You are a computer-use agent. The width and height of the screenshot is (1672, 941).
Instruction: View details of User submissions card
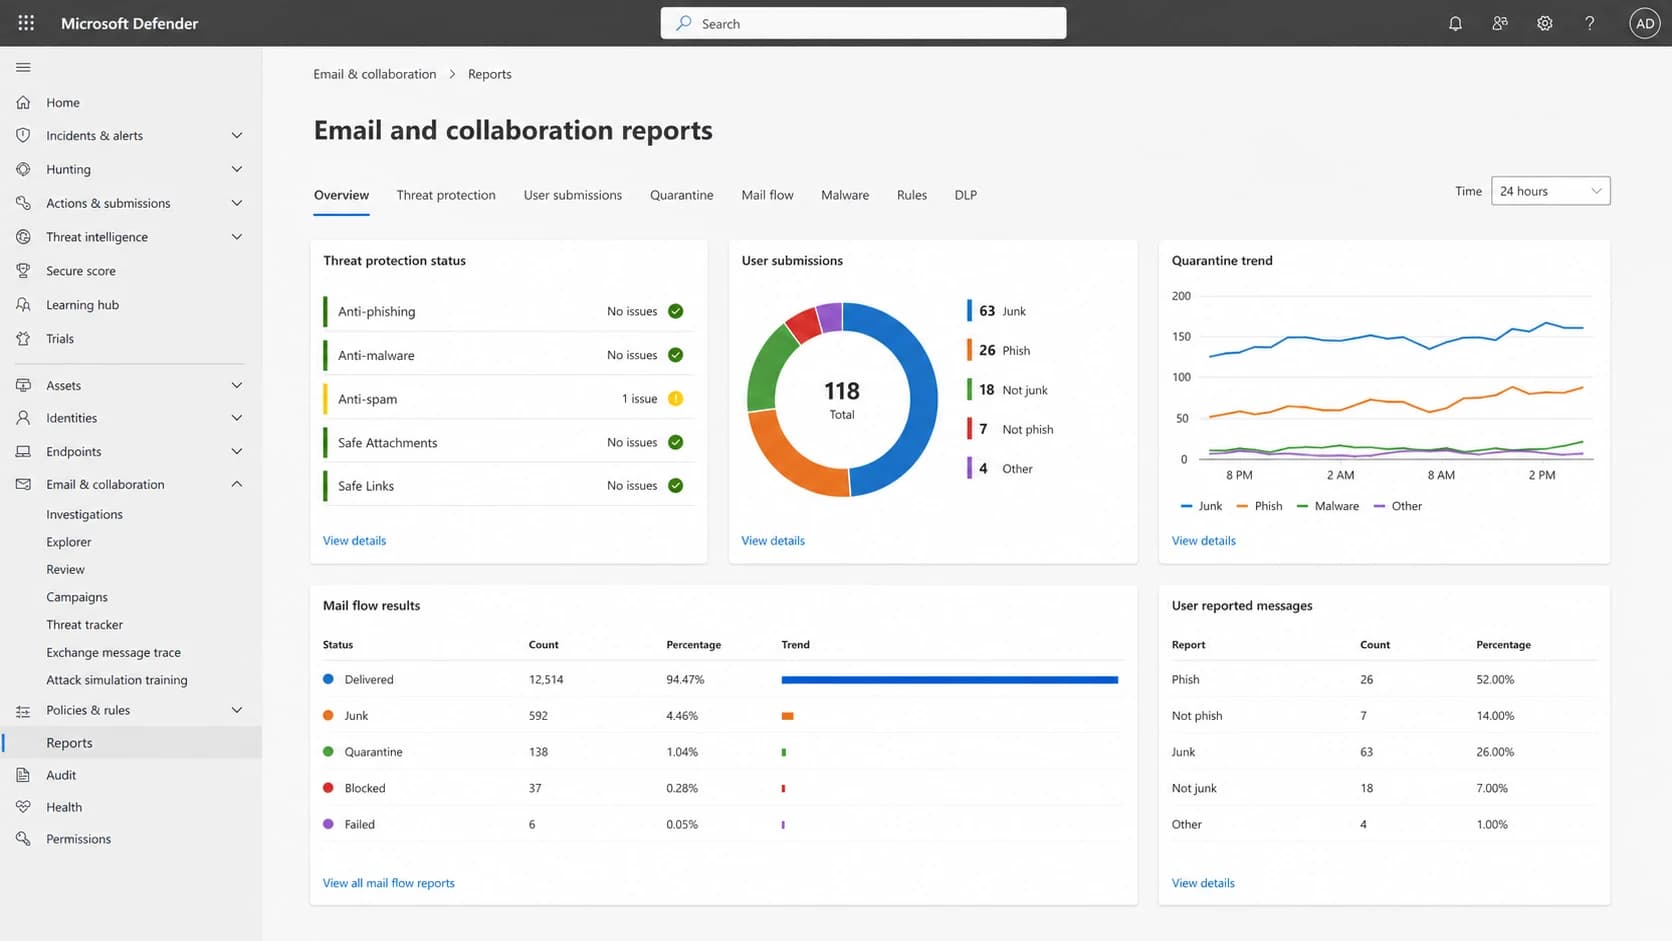[773, 540]
